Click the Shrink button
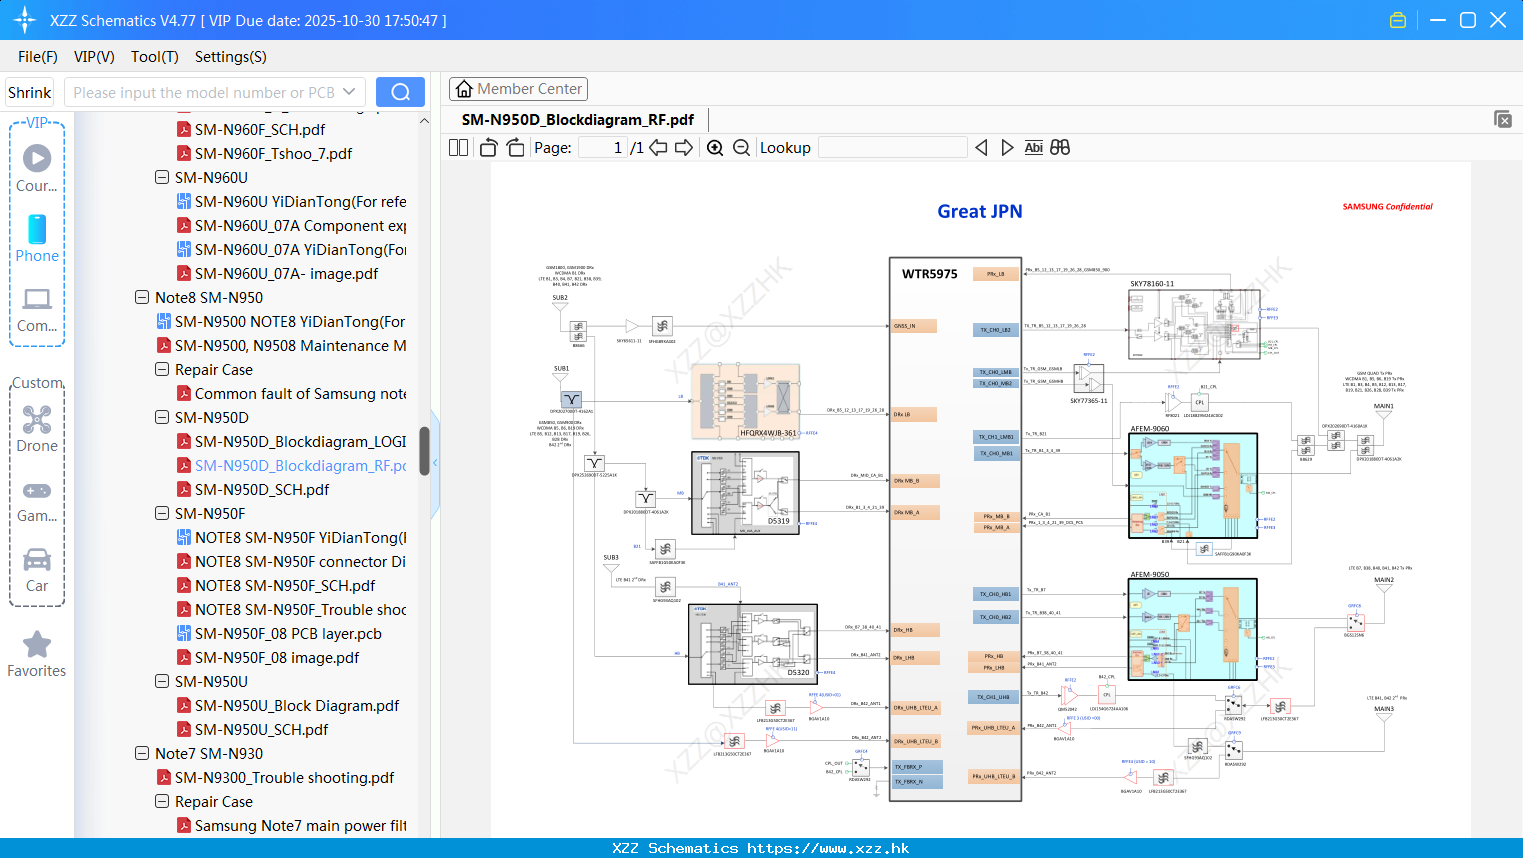The width and height of the screenshot is (1523, 858). click(x=30, y=92)
